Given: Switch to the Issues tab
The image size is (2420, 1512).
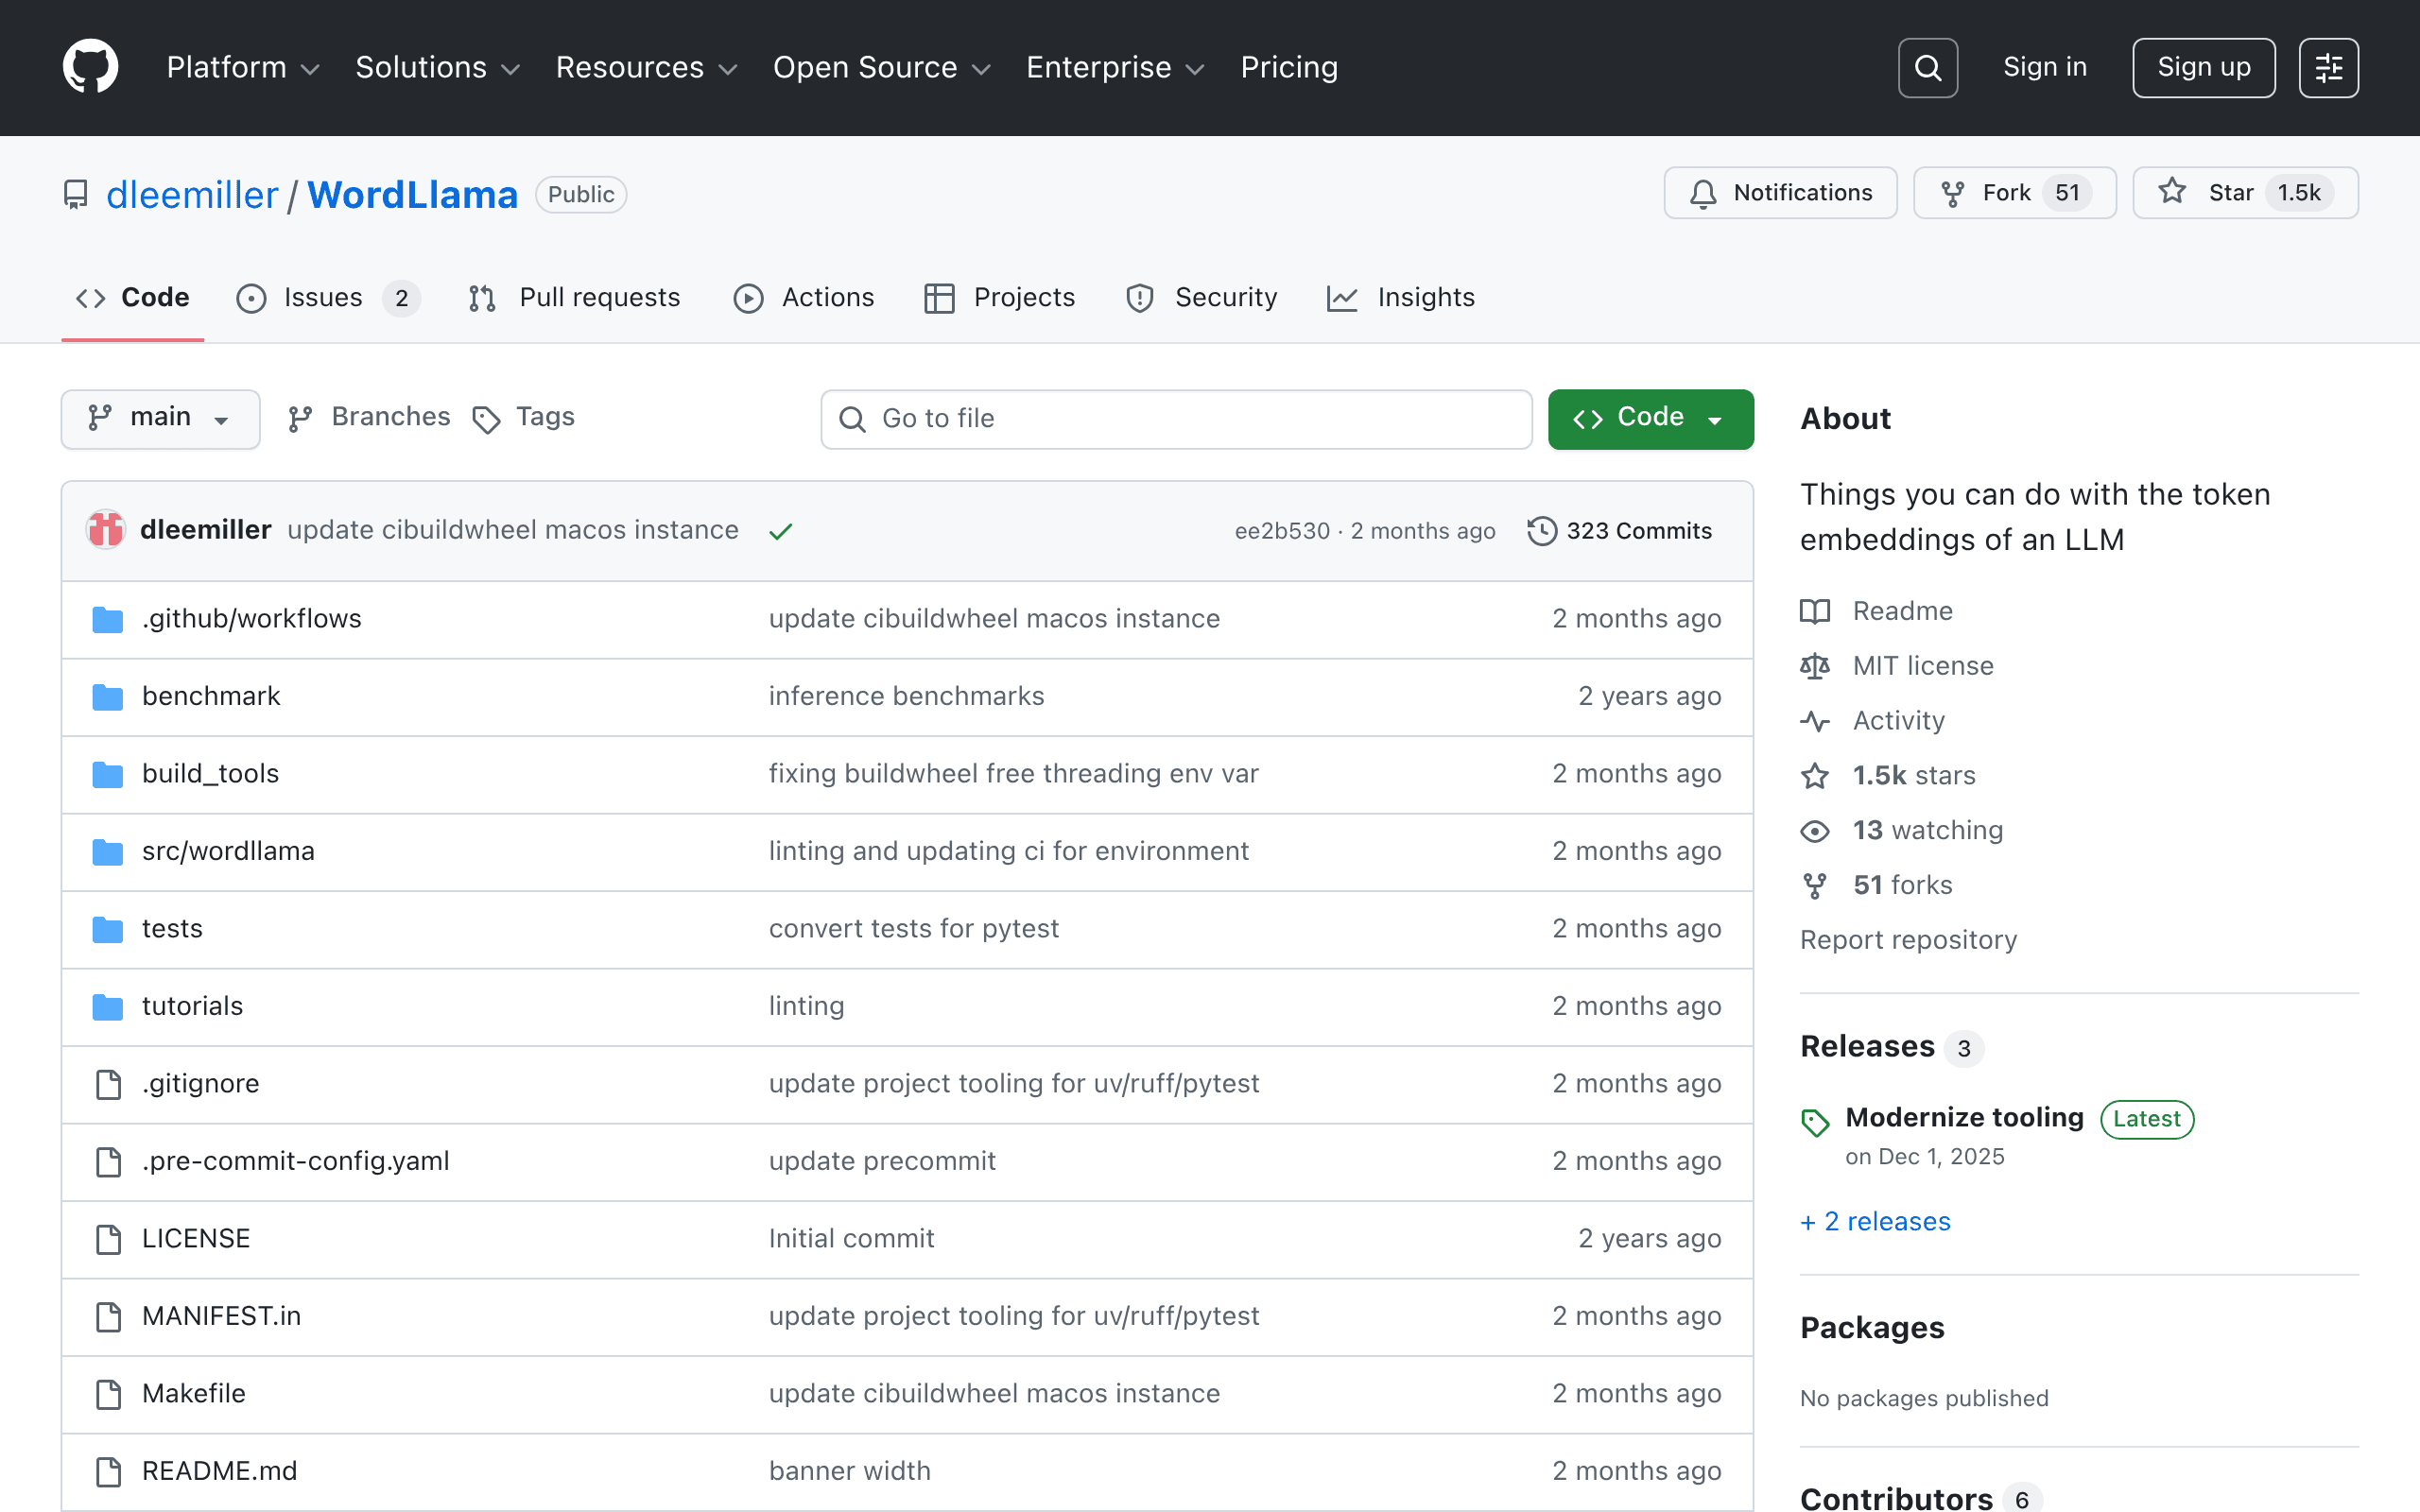Looking at the screenshot, I should 327,298.
